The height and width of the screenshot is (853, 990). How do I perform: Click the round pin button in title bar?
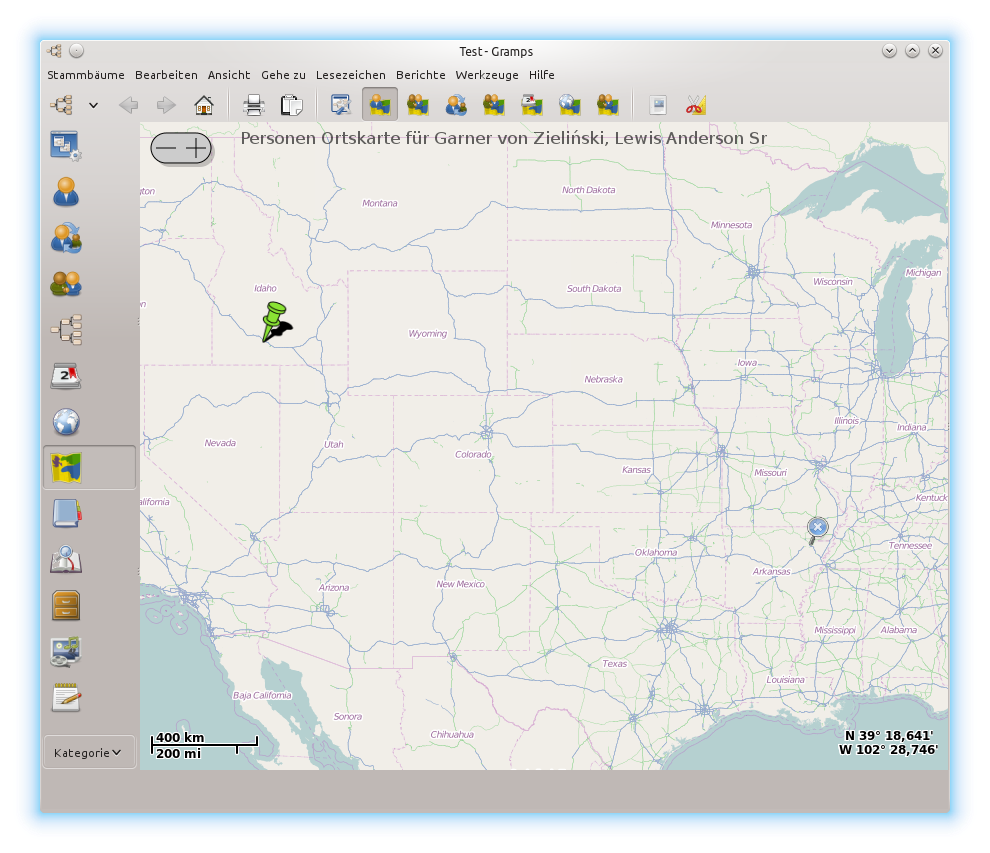[76, 51]
